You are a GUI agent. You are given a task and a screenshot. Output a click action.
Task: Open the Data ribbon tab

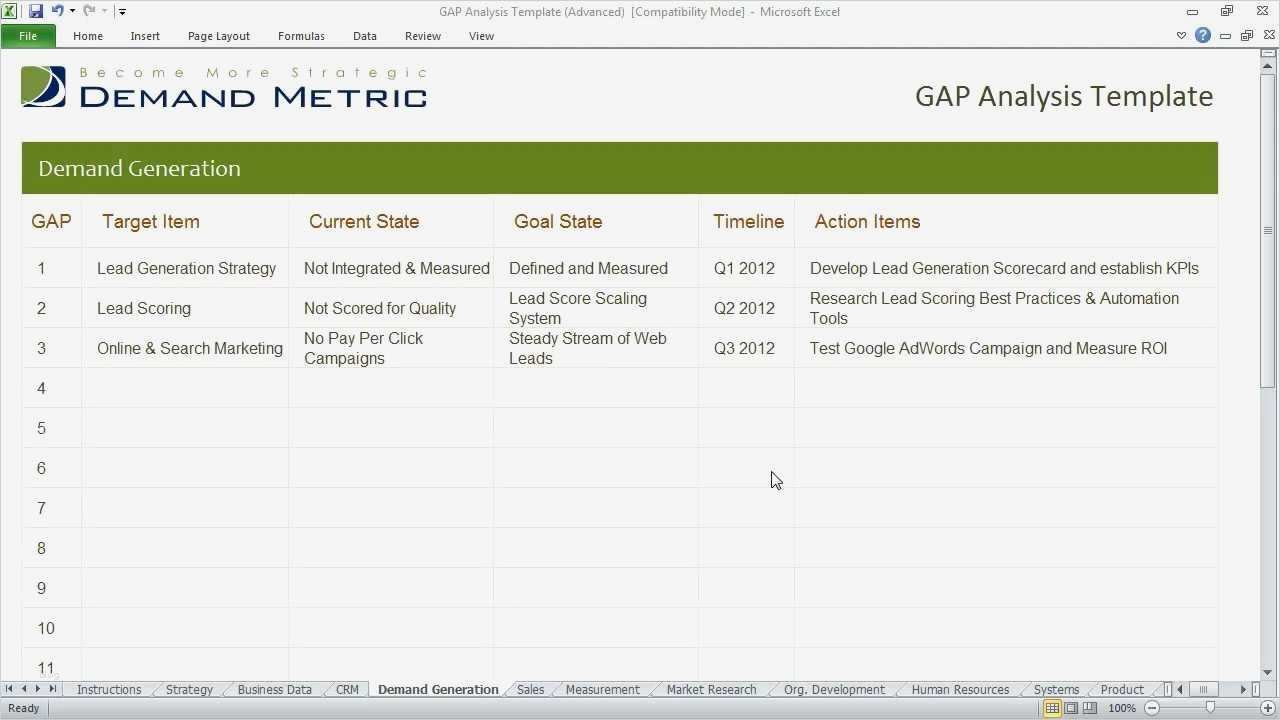[x=365, y=36]
